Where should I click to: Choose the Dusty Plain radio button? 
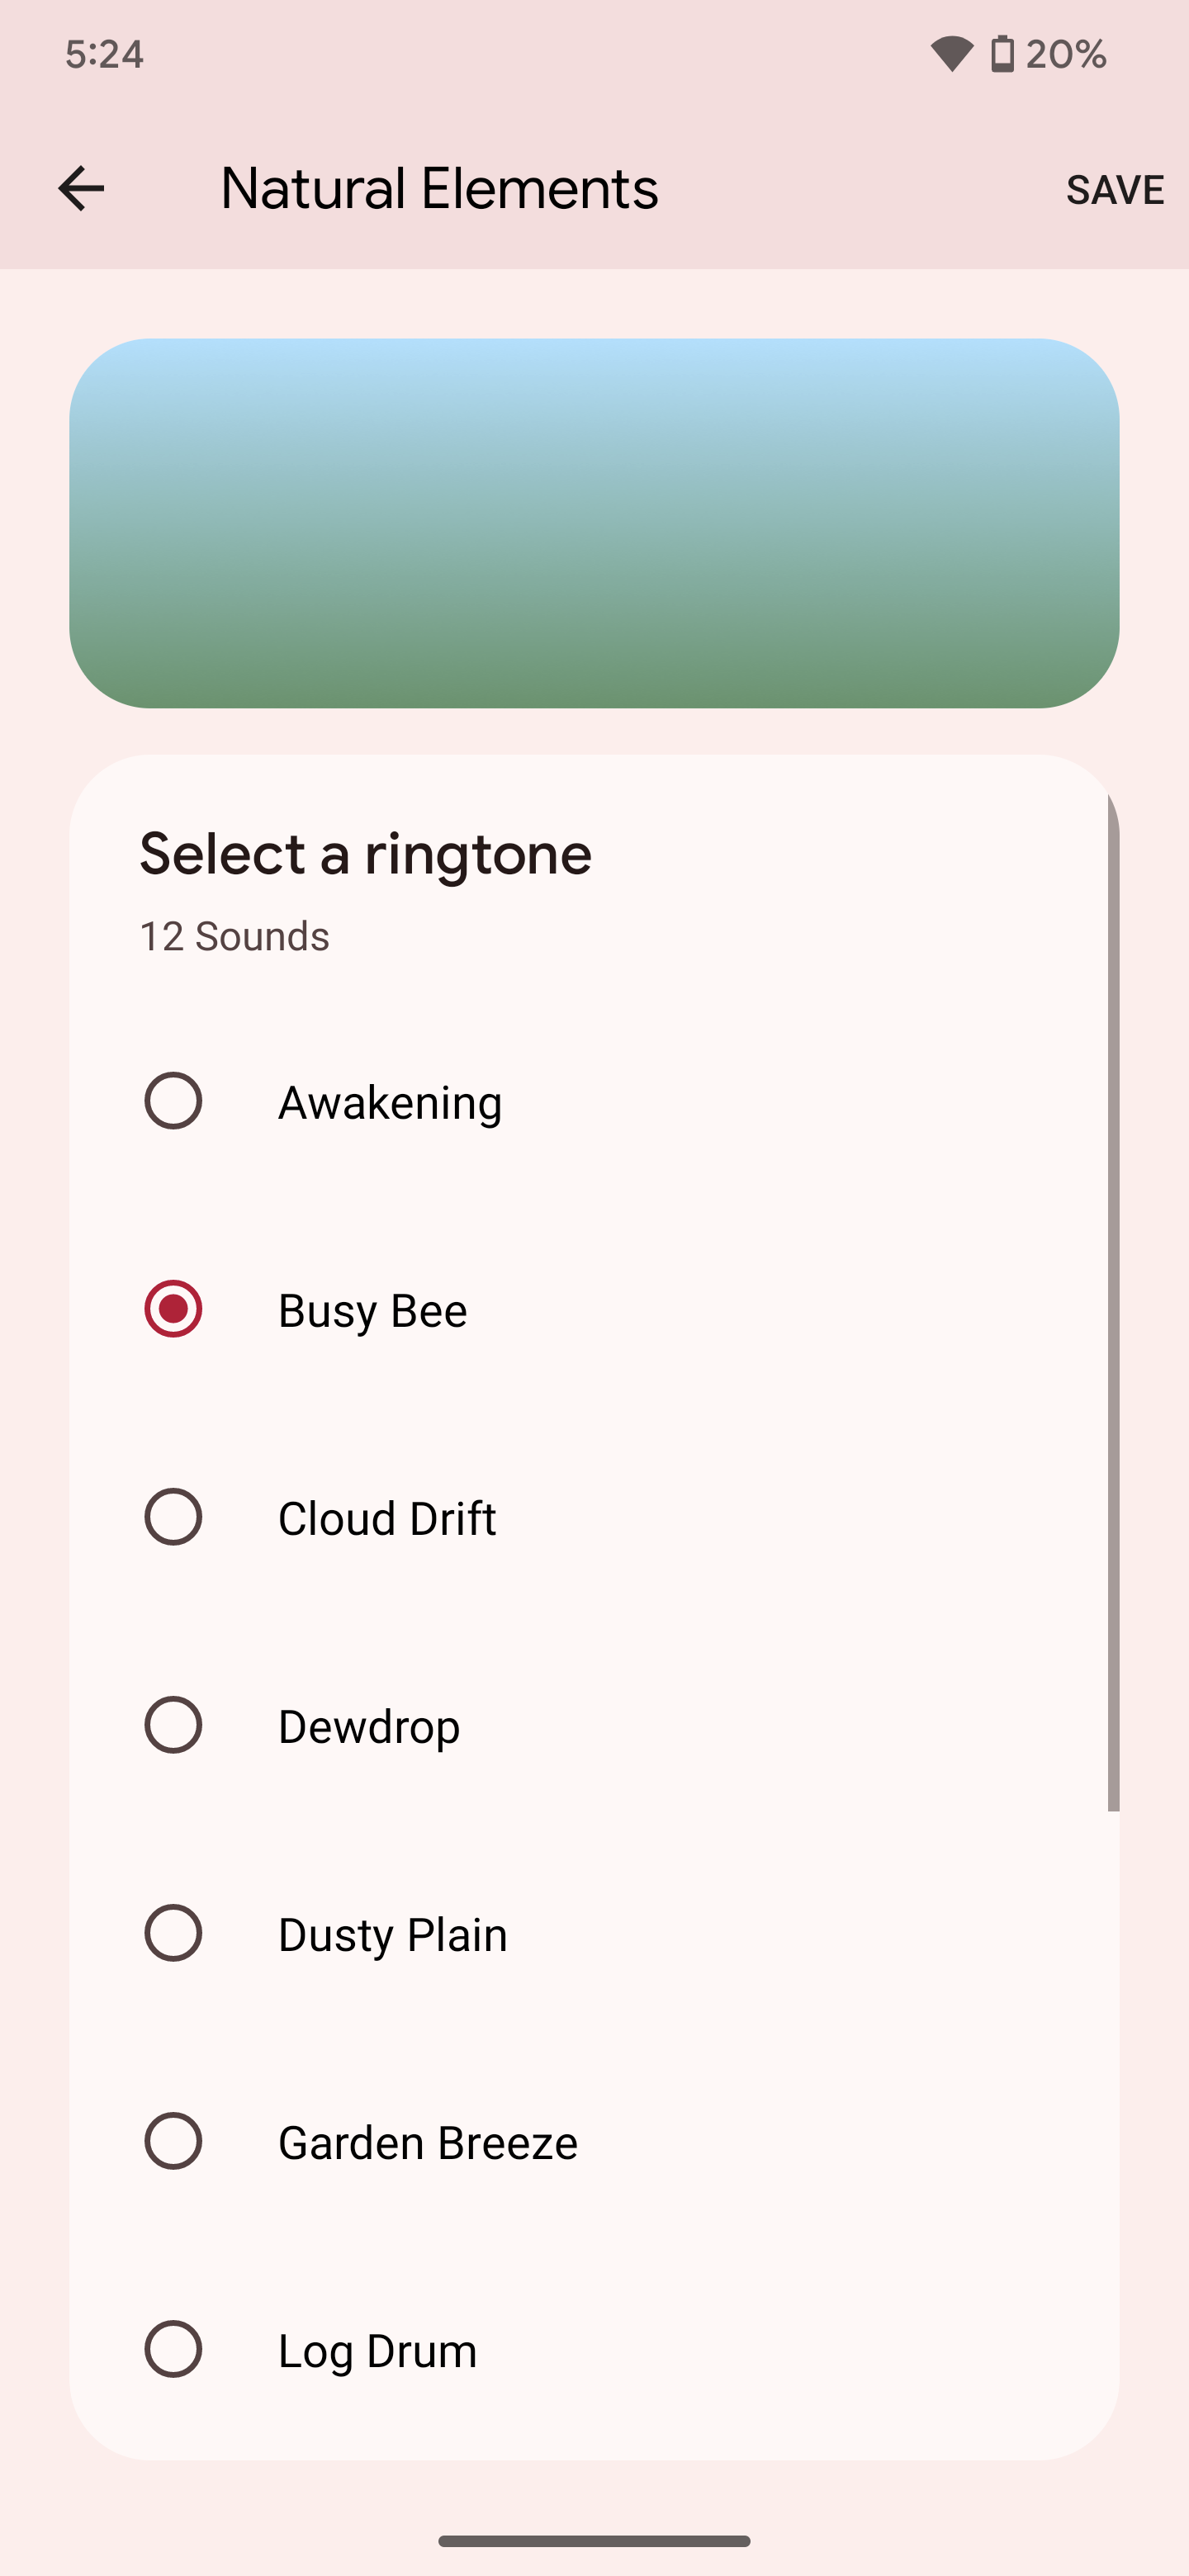coord(173,1933)
